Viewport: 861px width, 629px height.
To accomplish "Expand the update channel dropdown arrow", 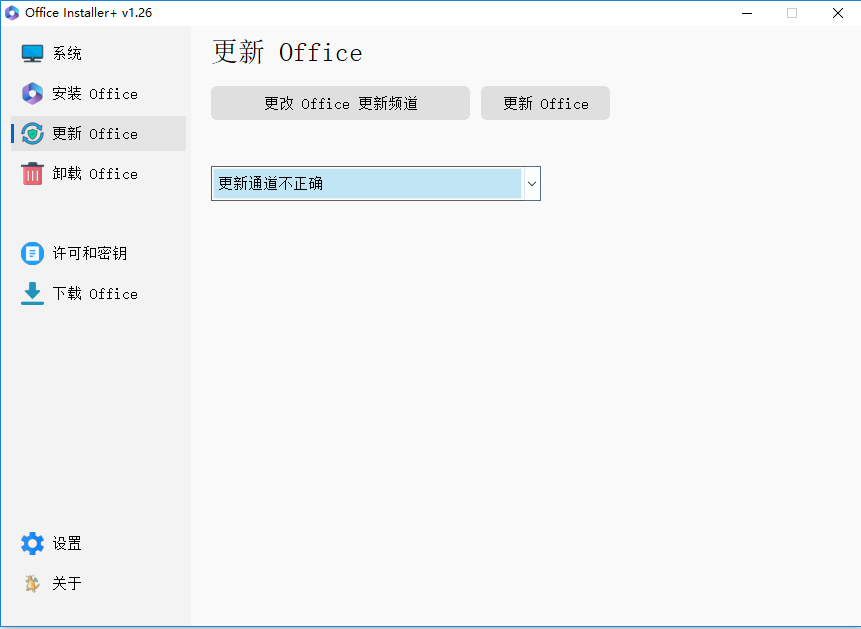I will point(532,184).
